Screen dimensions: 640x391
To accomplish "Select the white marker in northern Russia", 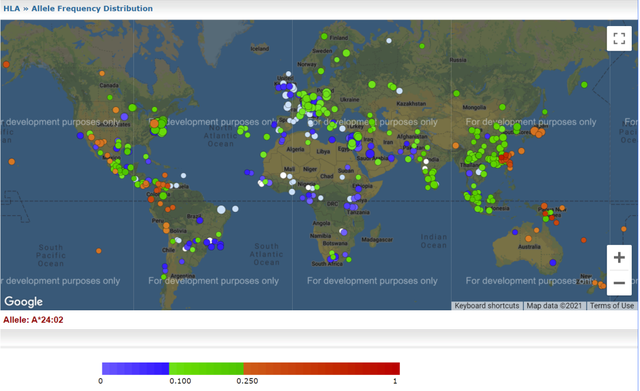I will 389,40.
